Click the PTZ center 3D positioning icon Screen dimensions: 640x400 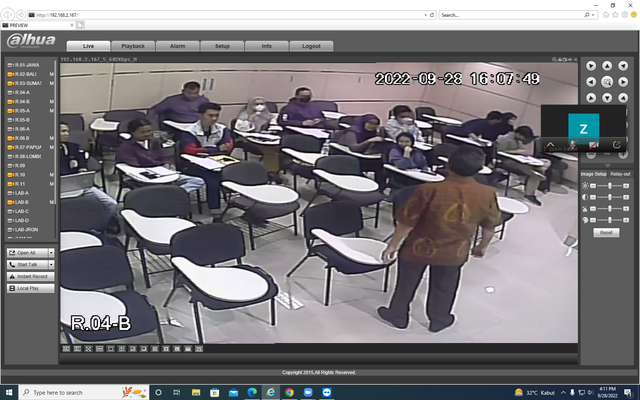(x=607, y=82)
